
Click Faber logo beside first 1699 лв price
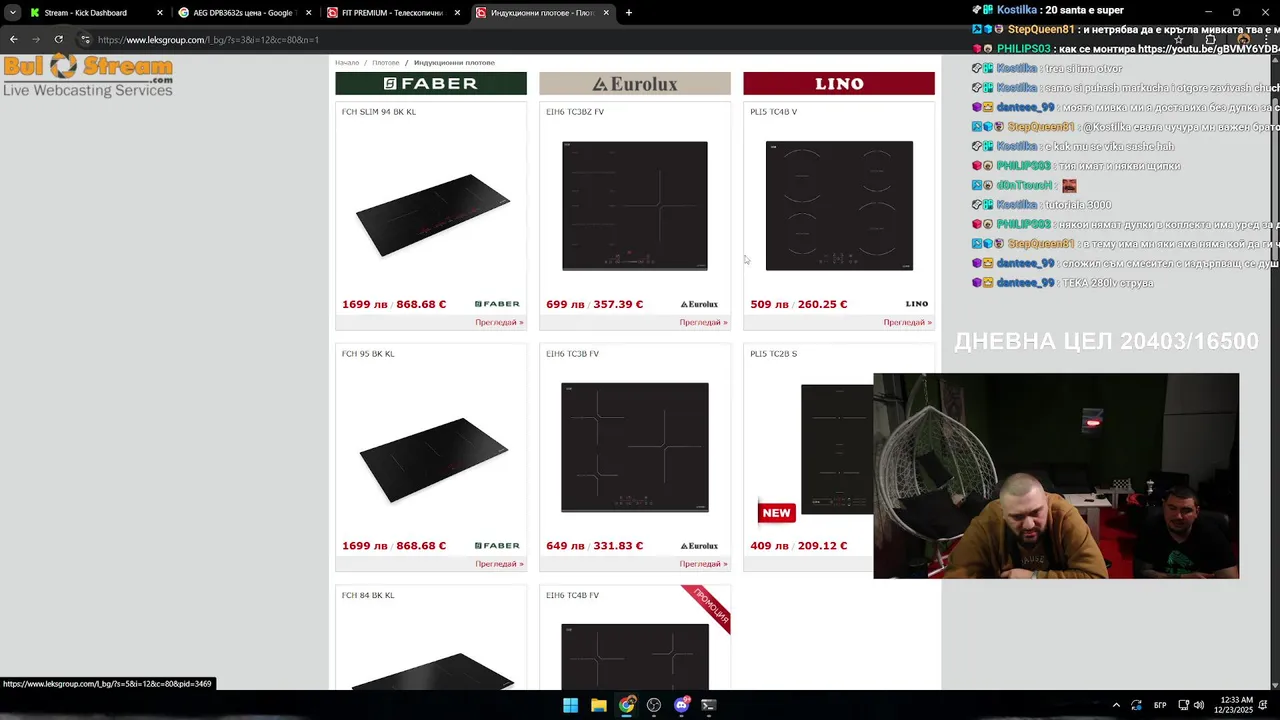tap(497, 304)
